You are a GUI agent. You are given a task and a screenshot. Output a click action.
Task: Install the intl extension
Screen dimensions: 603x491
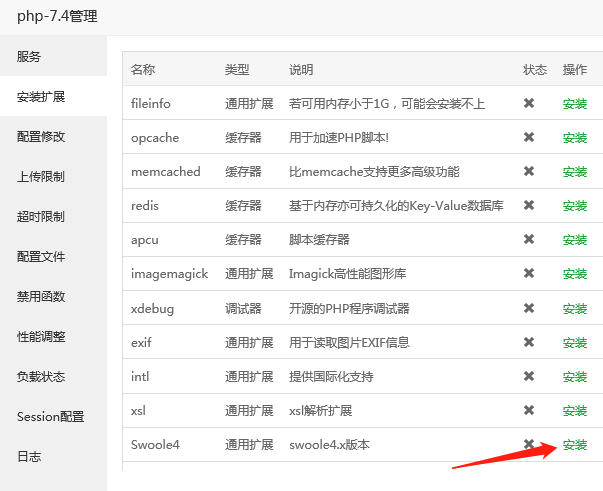point(575,376)
